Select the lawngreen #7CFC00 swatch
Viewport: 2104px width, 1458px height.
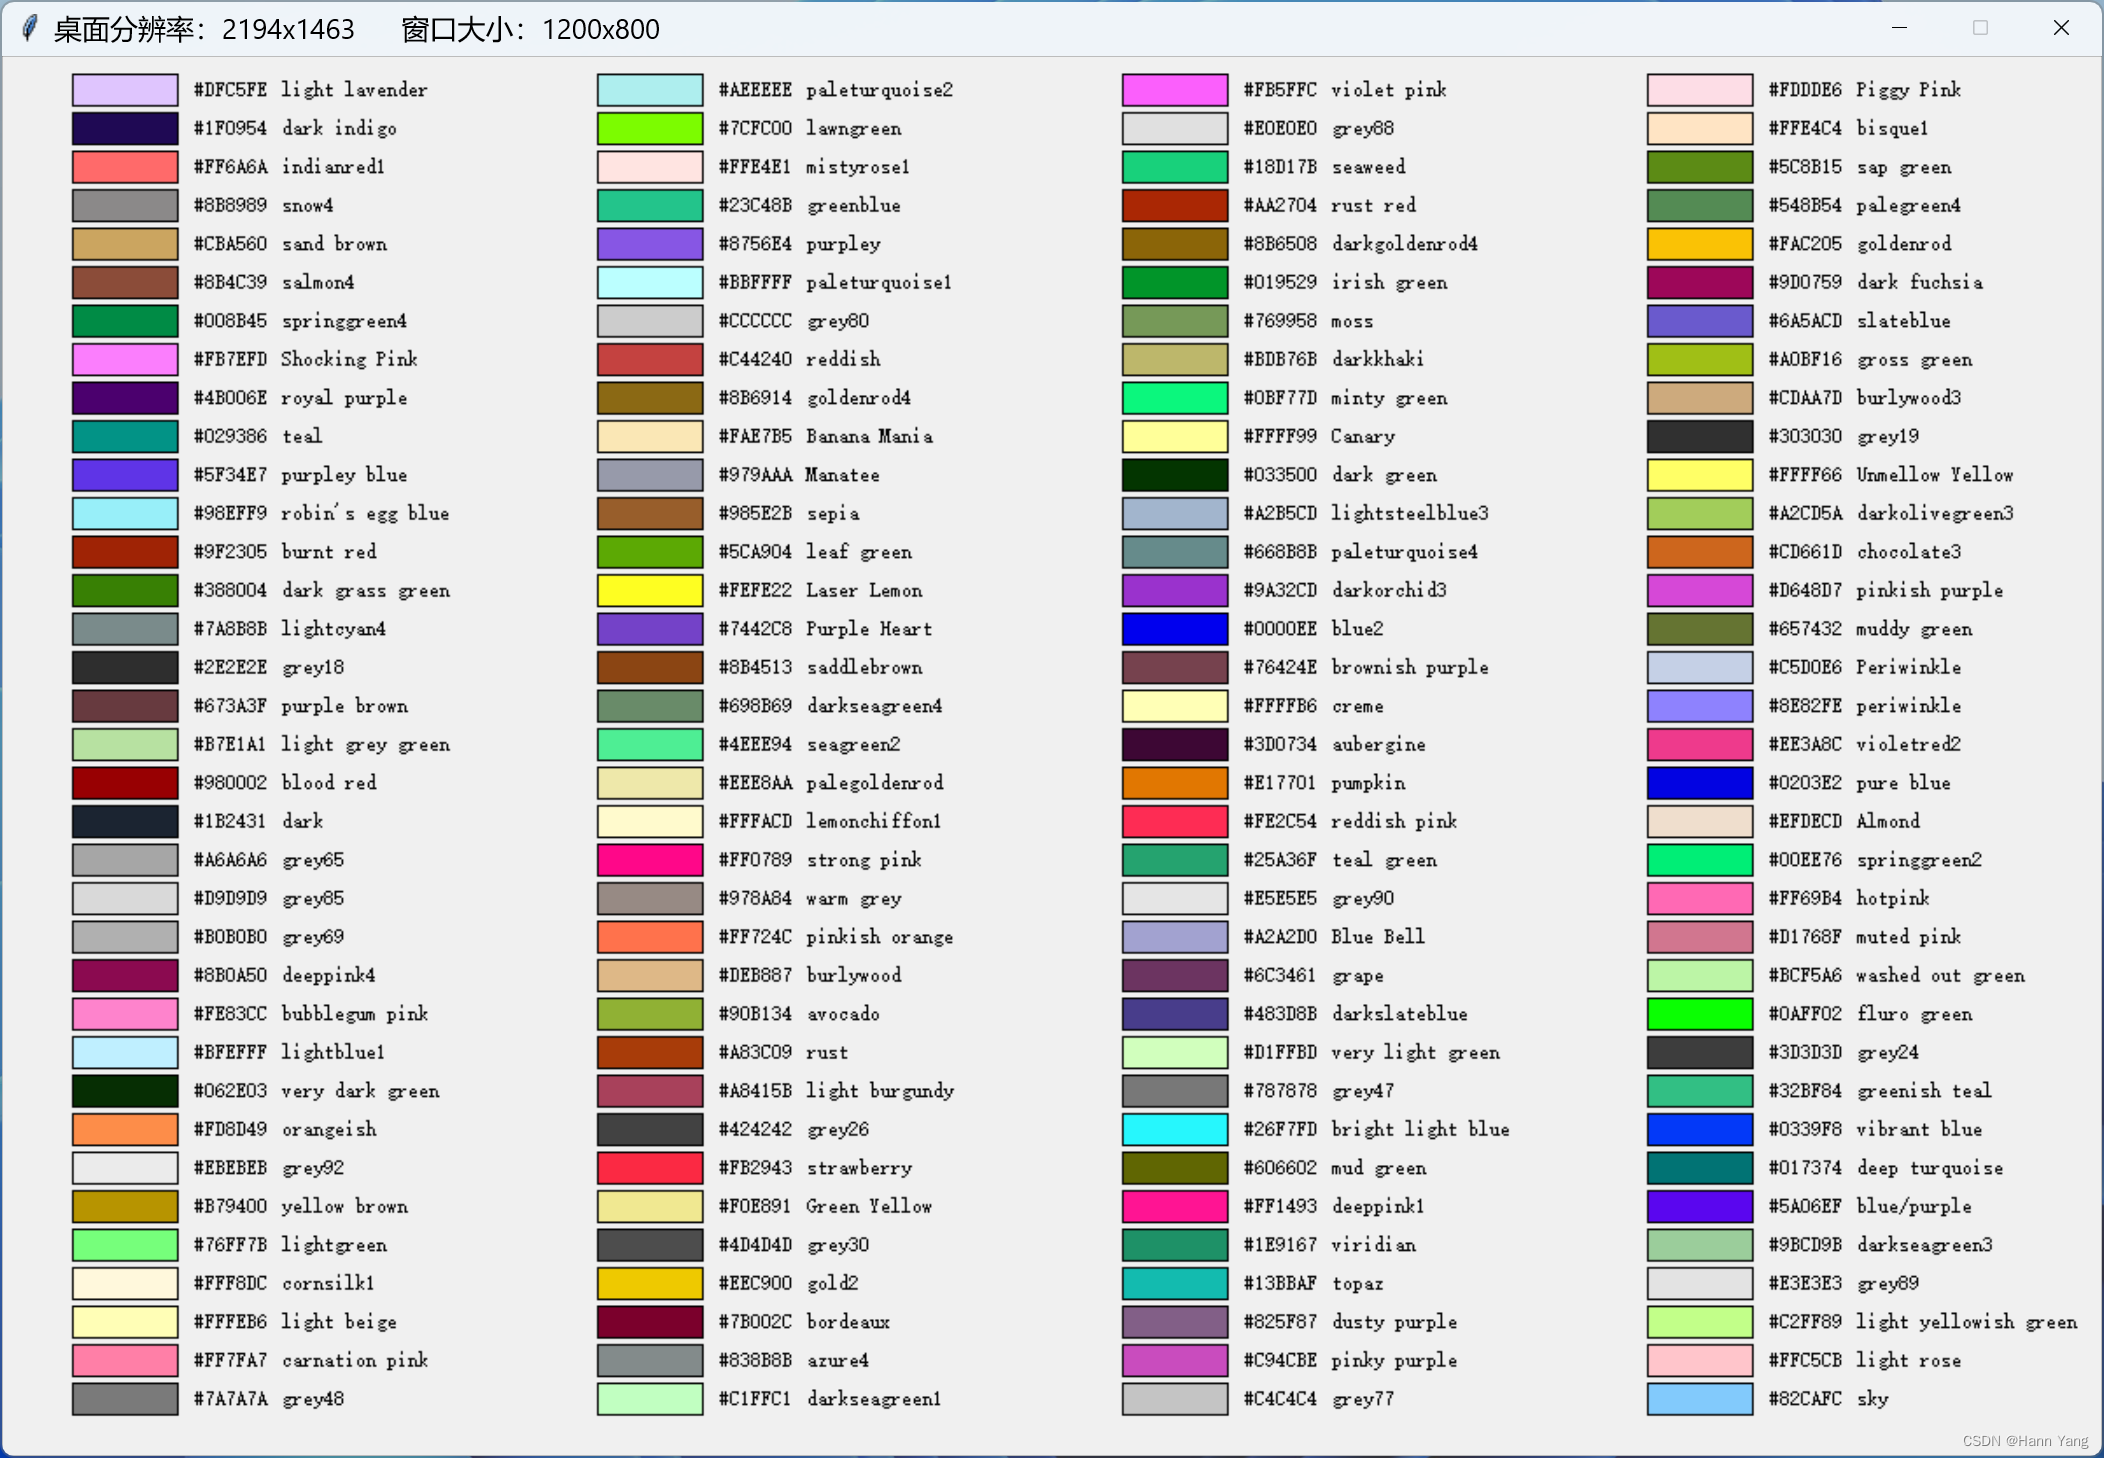coord(650,128)
